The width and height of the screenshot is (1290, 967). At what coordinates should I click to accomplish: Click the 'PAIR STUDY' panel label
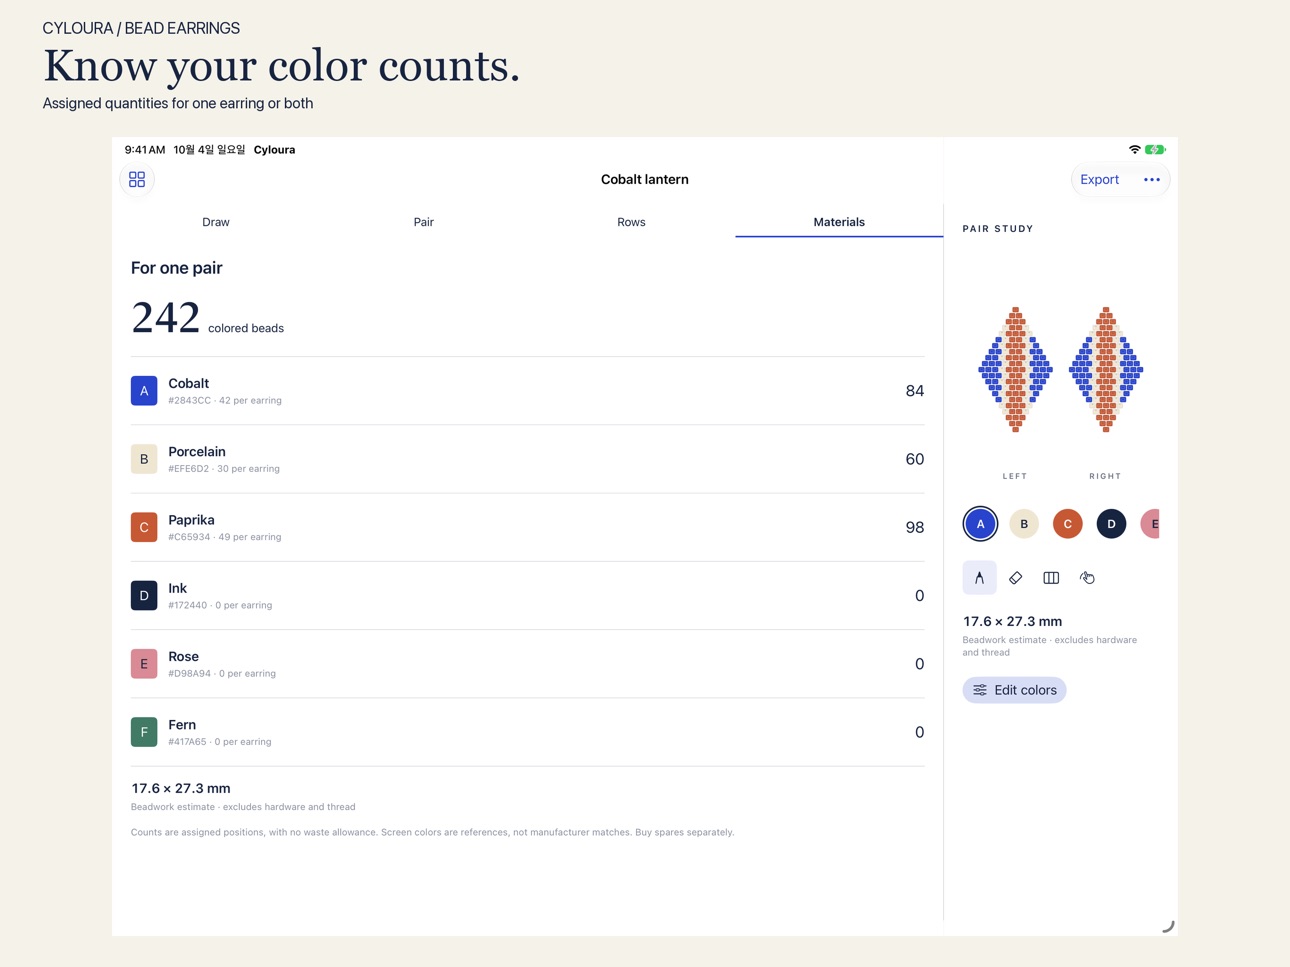998,229
